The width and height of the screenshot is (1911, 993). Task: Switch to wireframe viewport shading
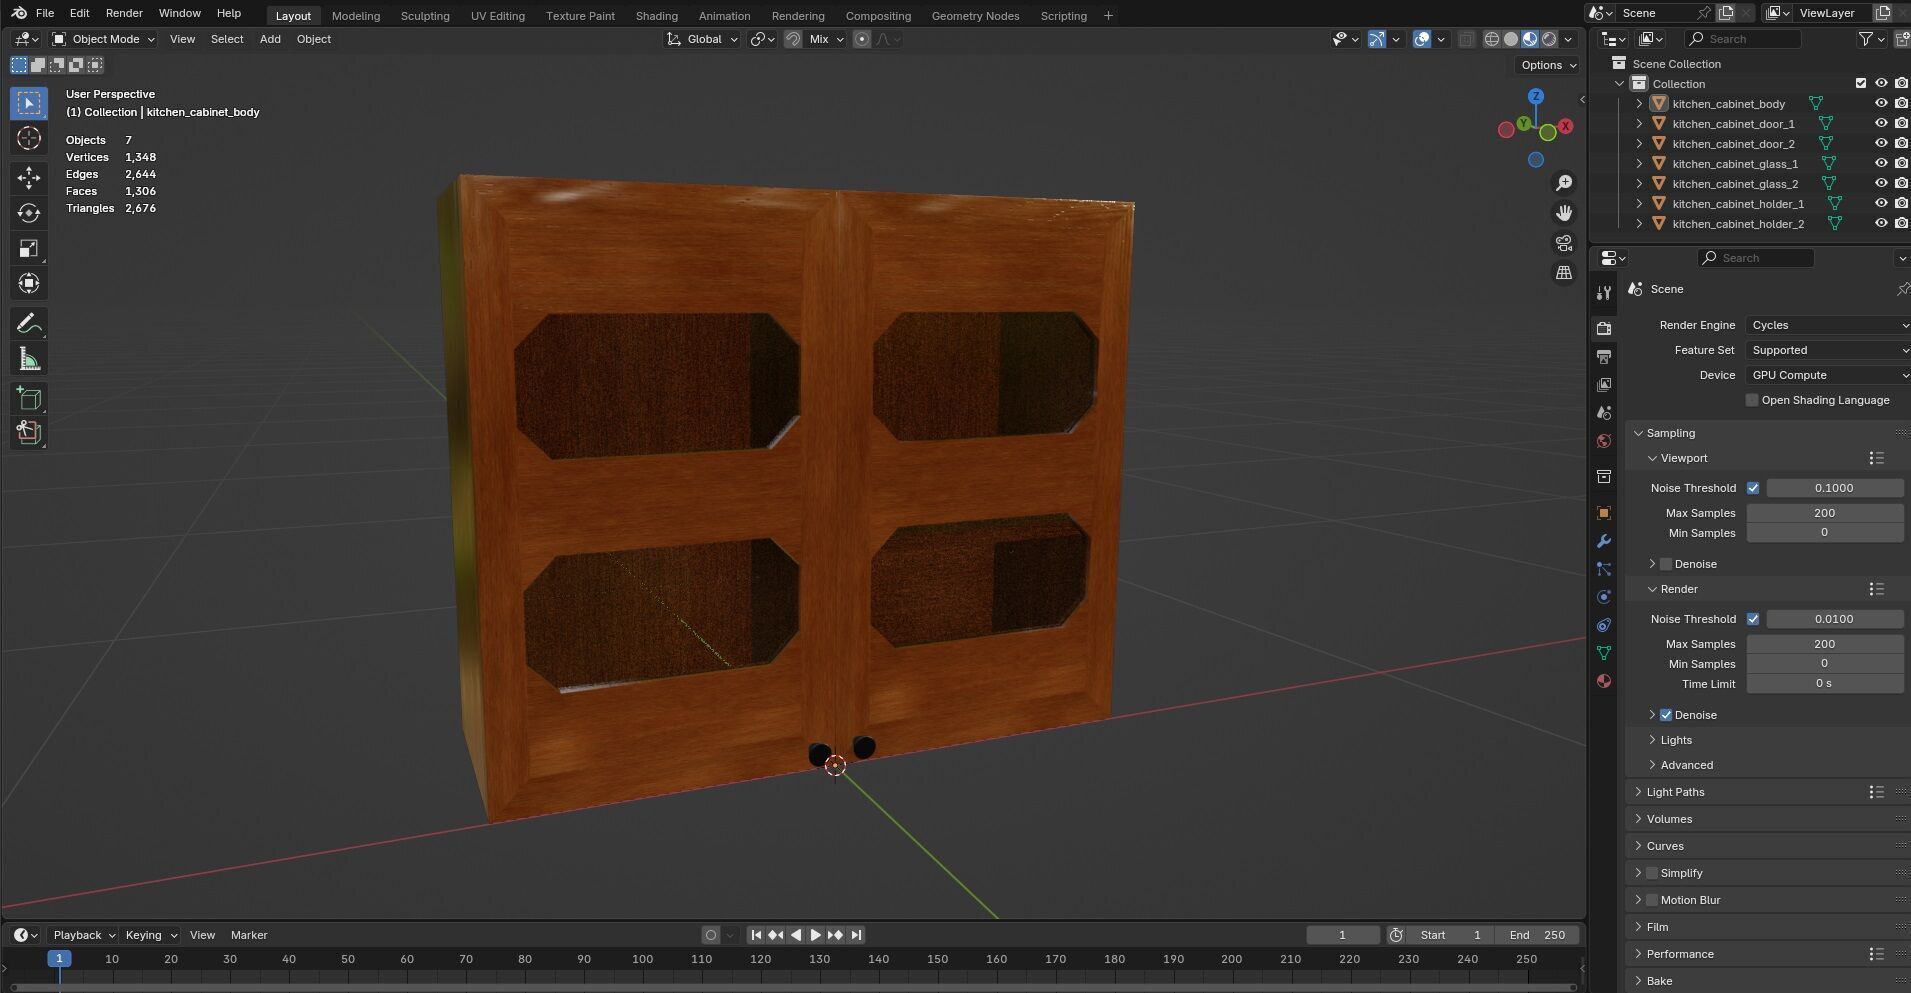pos(1492,39)
